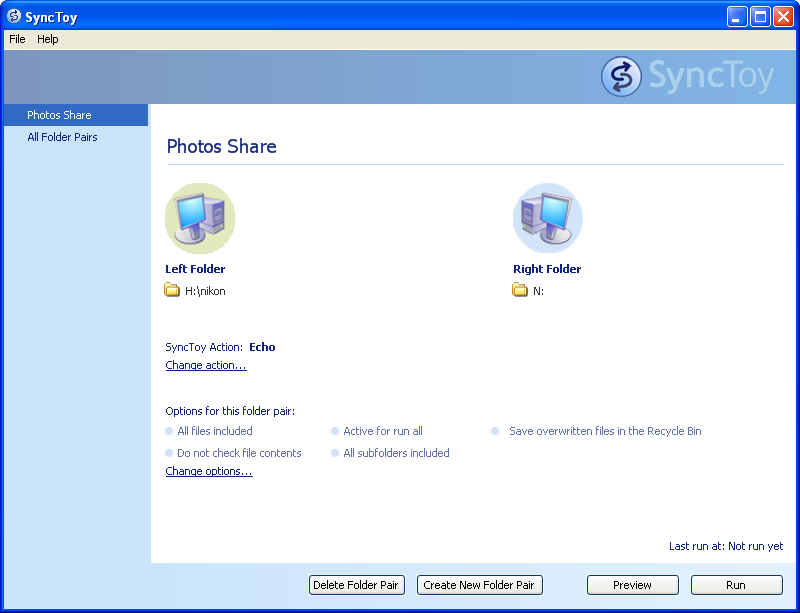Select Photos Share in the sidebar

(x=76, y=115)
